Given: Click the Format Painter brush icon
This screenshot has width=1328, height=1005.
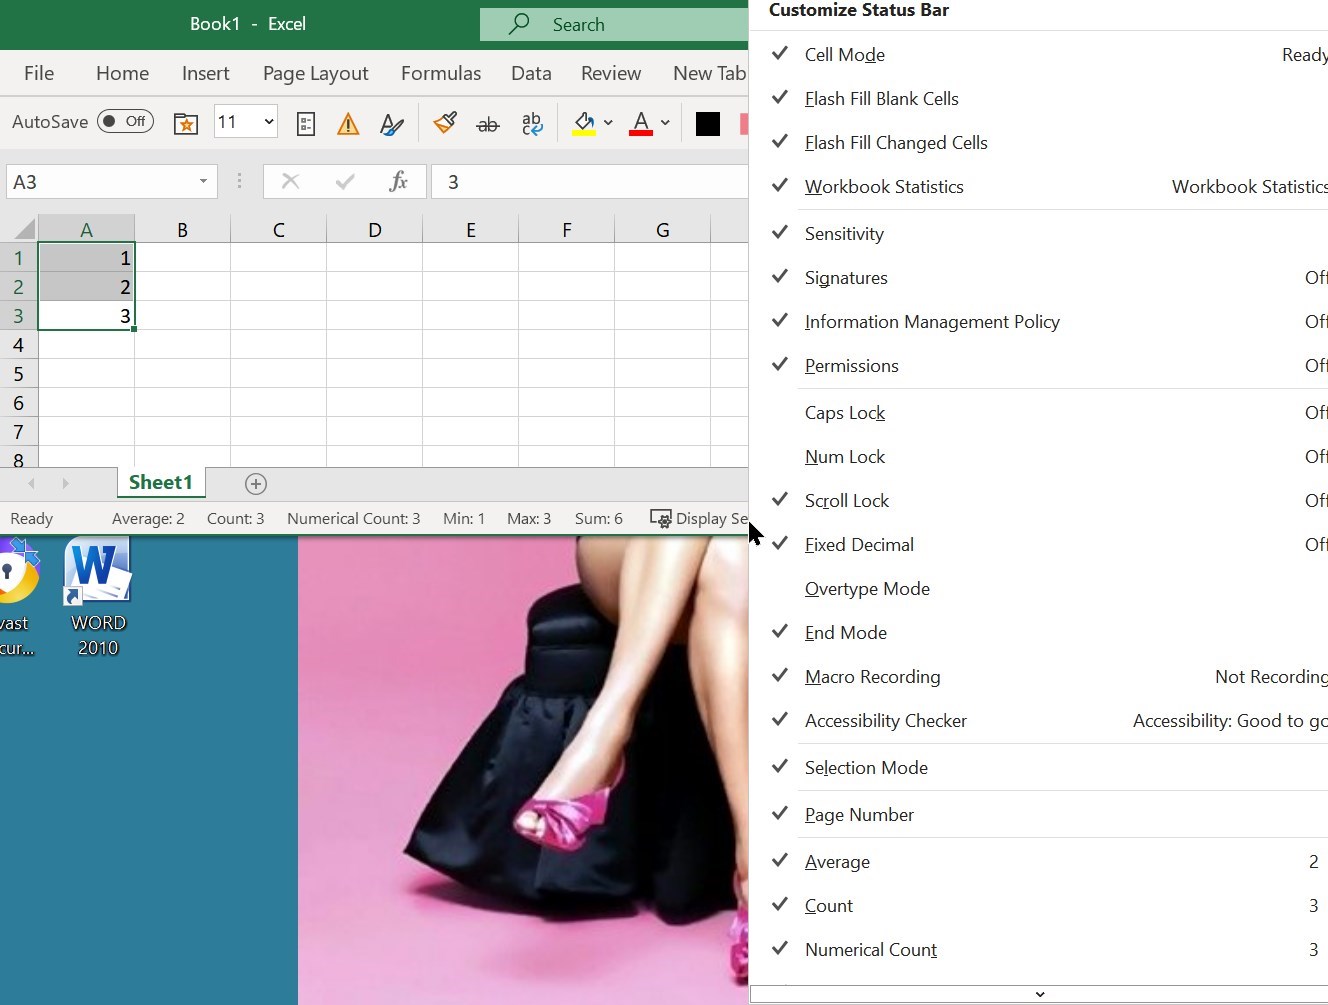Looking at the screenshot, I should click(445, 123).
